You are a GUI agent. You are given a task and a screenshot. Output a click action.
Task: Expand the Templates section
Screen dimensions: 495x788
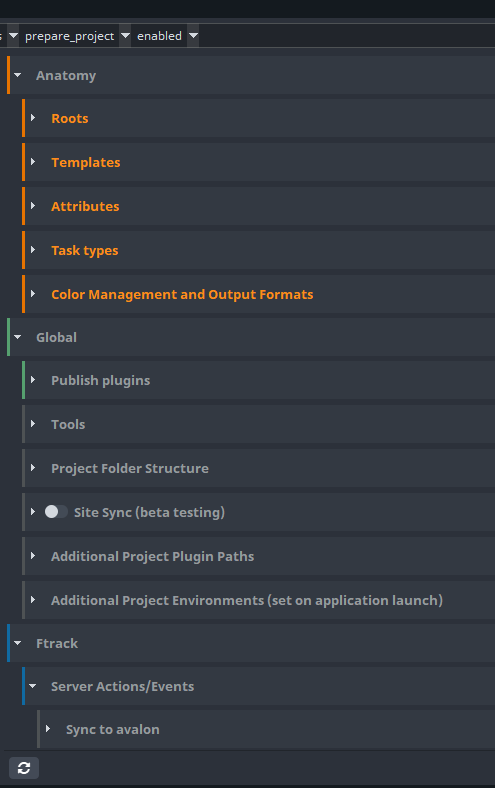coord(33,162)
